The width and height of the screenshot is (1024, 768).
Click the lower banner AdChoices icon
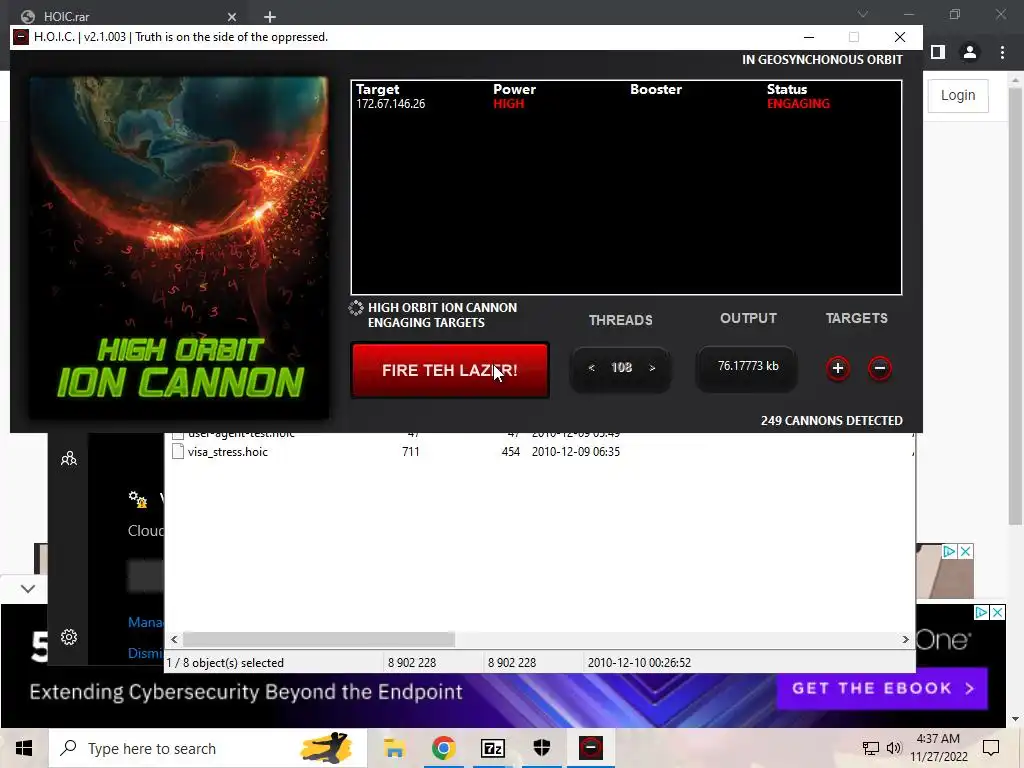click(982, 613)
